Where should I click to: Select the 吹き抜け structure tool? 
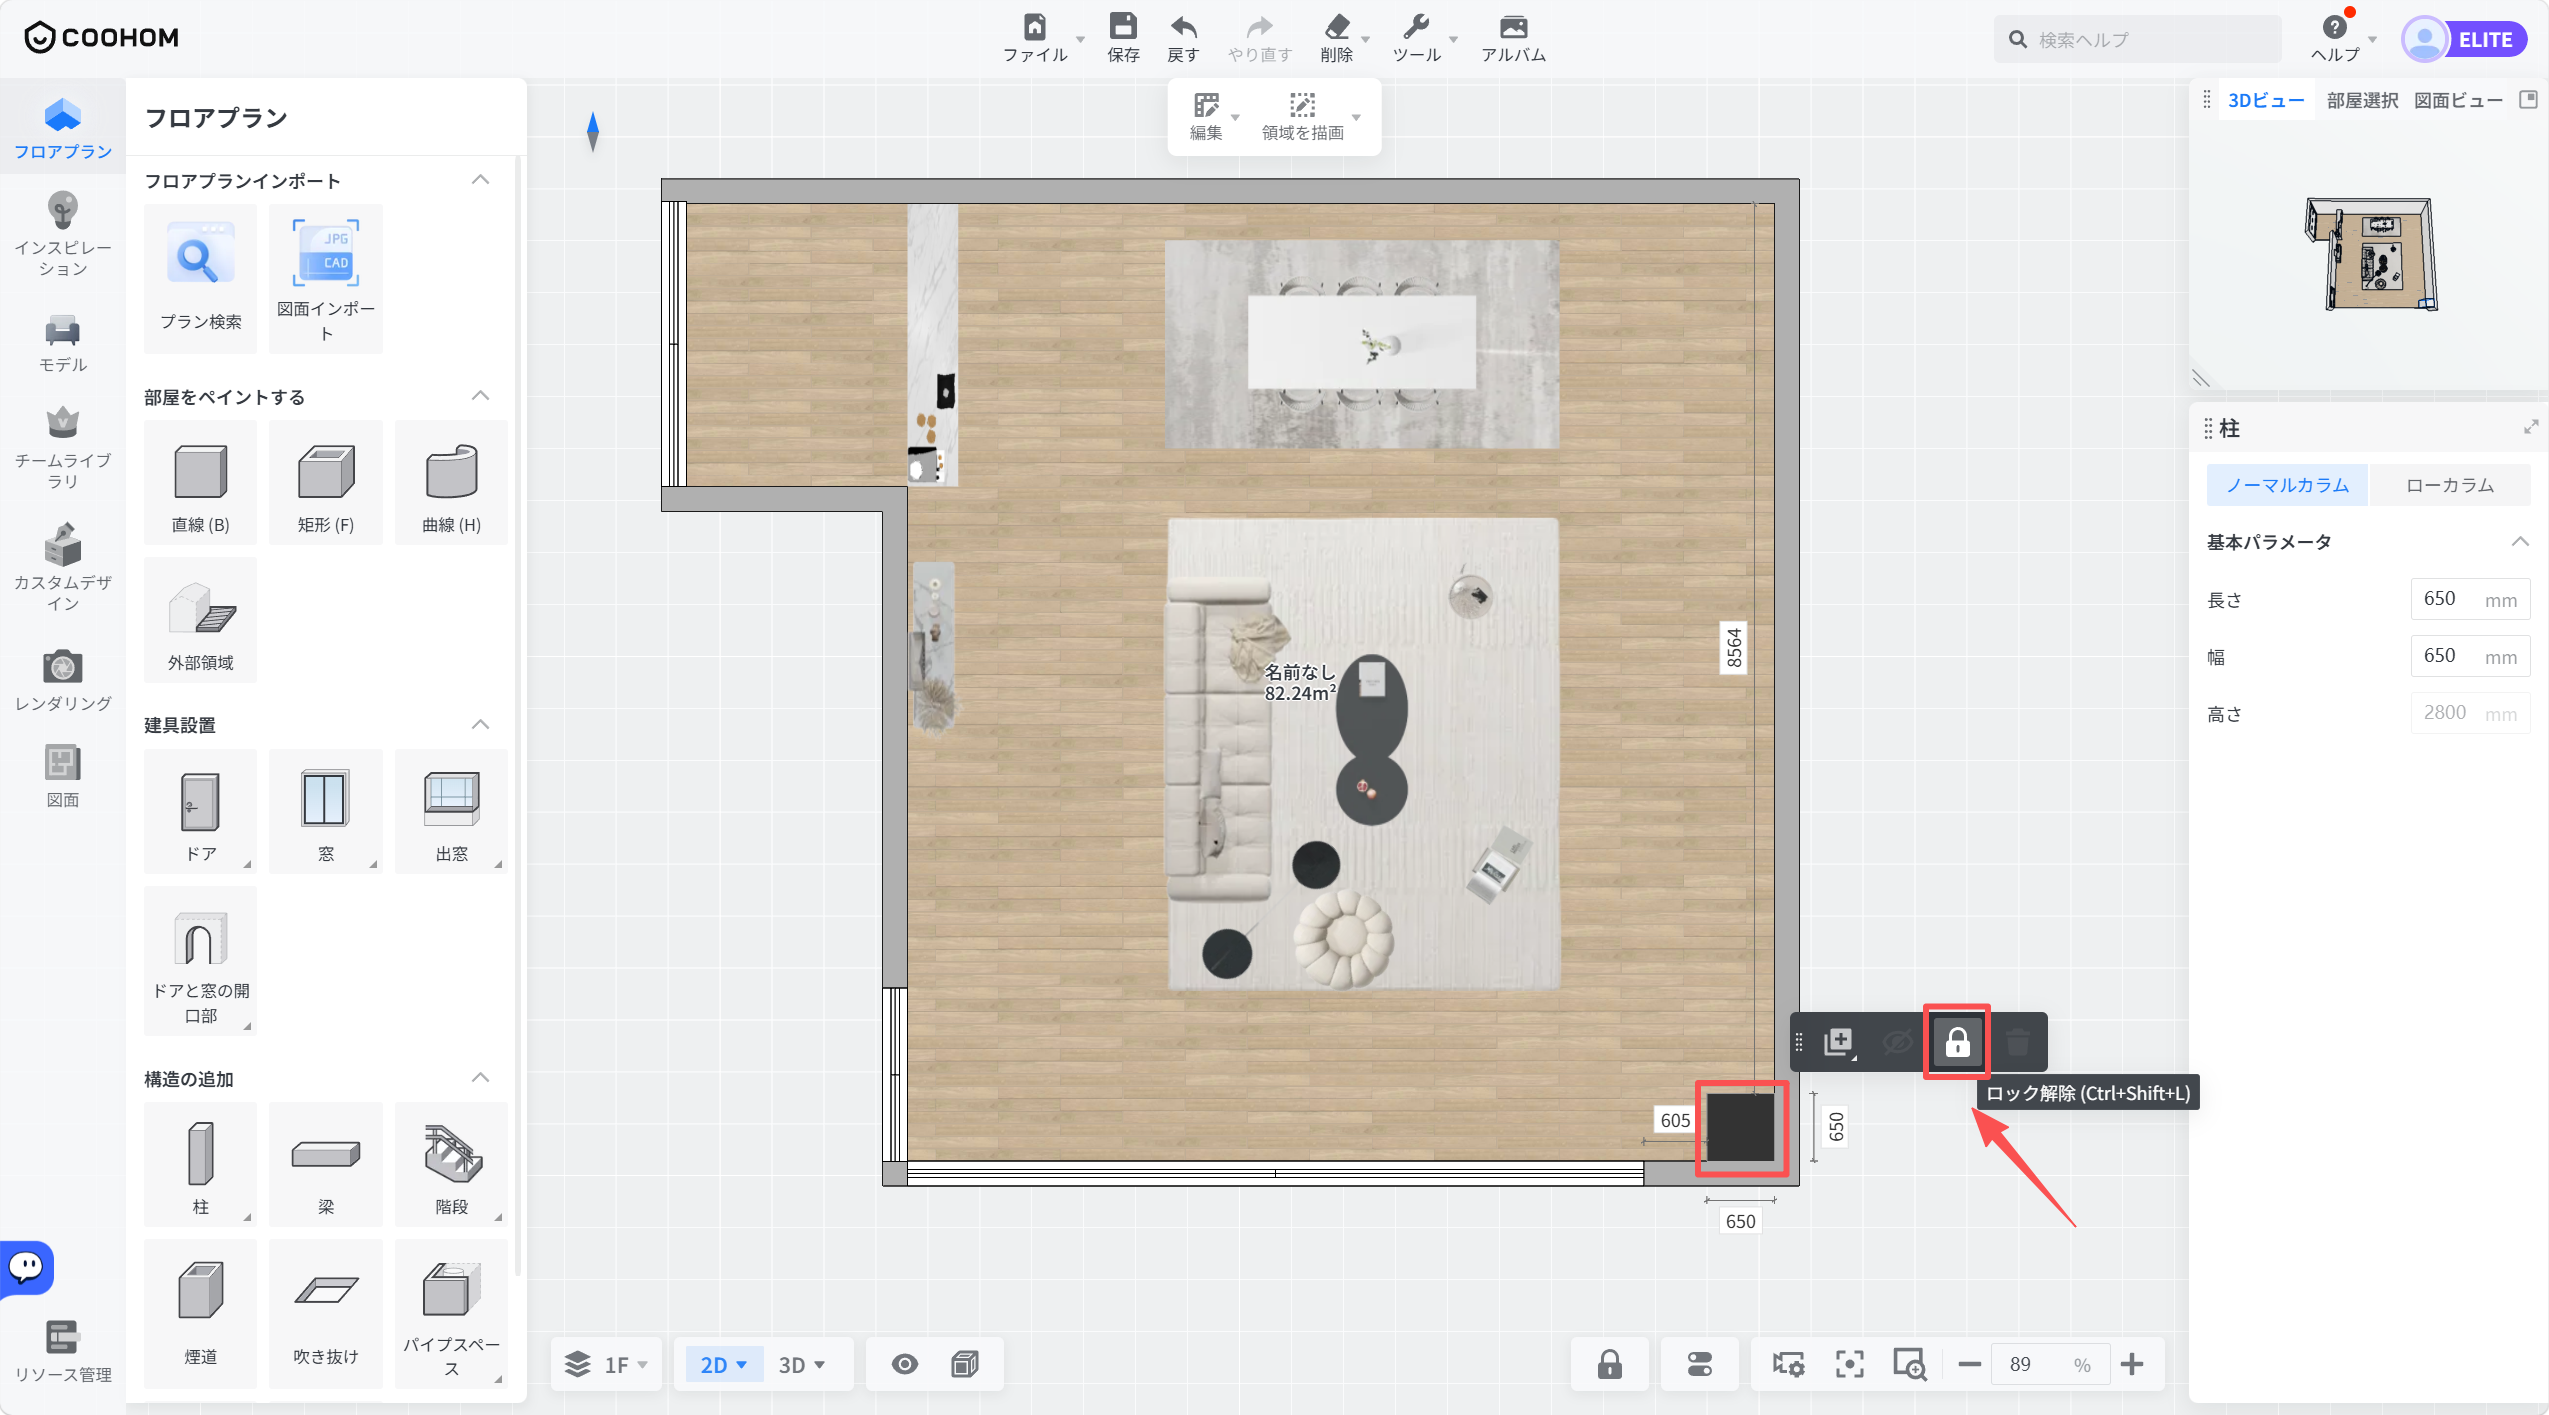coord(325,1313)
